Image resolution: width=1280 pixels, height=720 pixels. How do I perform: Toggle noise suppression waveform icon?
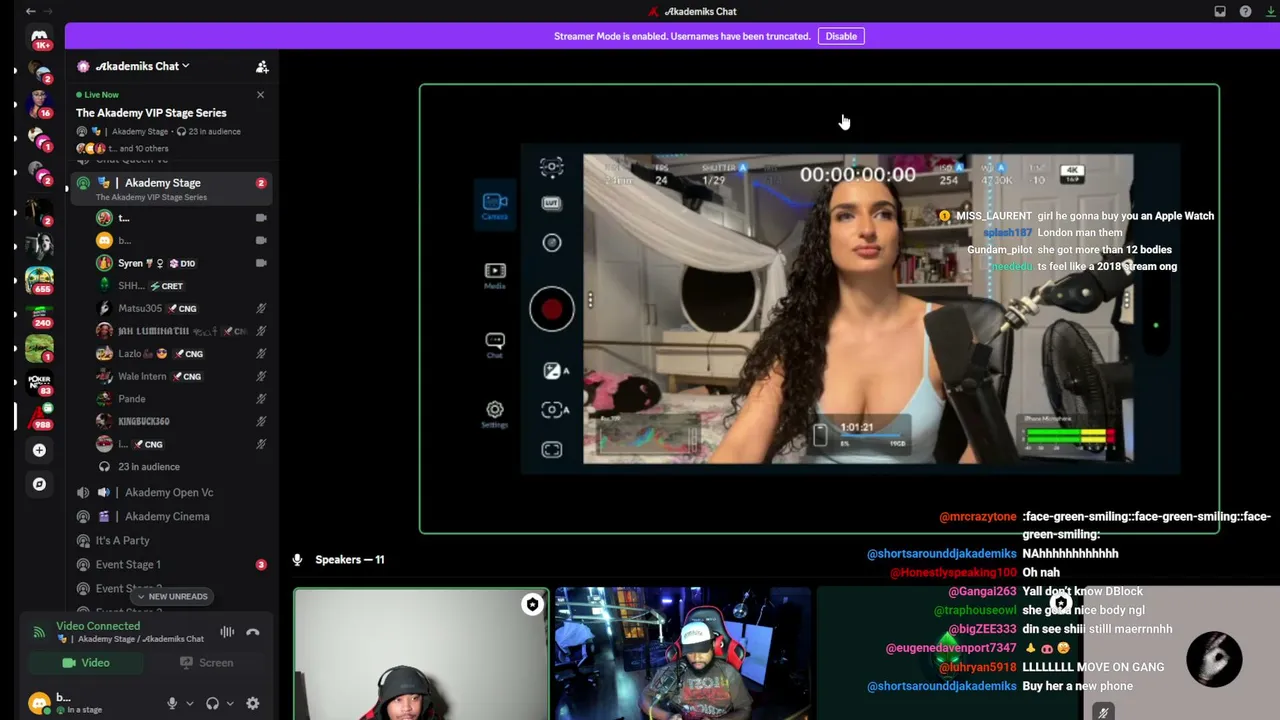[x=227, y=632]
